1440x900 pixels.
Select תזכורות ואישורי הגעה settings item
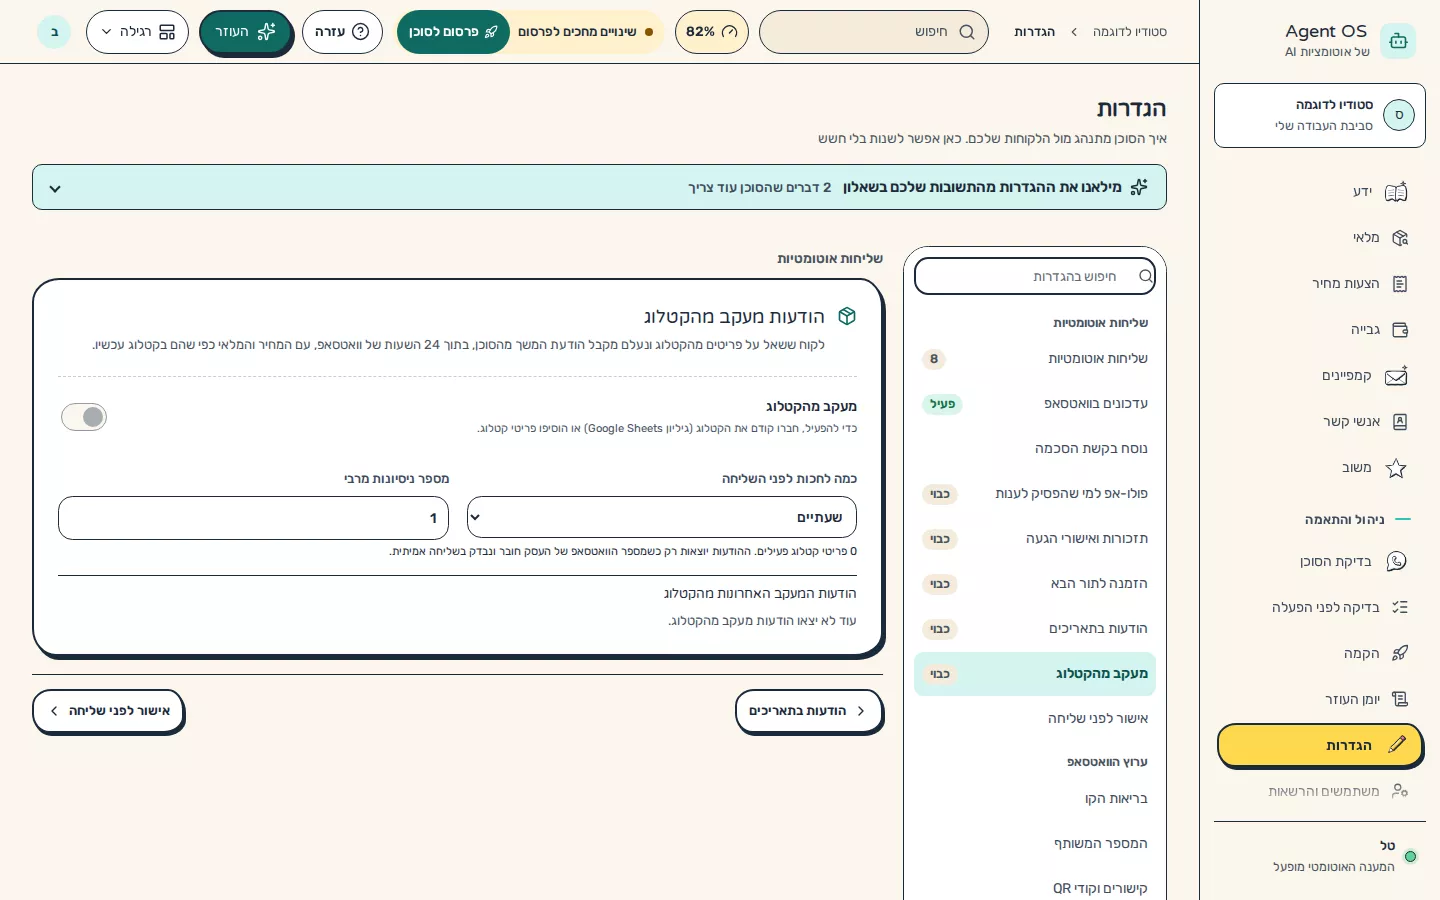pyautogui.click(x=1035, y=539)
